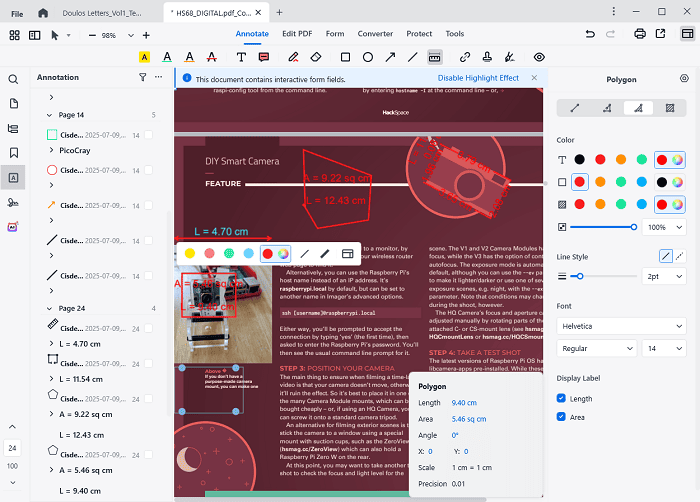700x502 pixels.
Task: Pick the orange text color swatch
Action: (622, 159)
